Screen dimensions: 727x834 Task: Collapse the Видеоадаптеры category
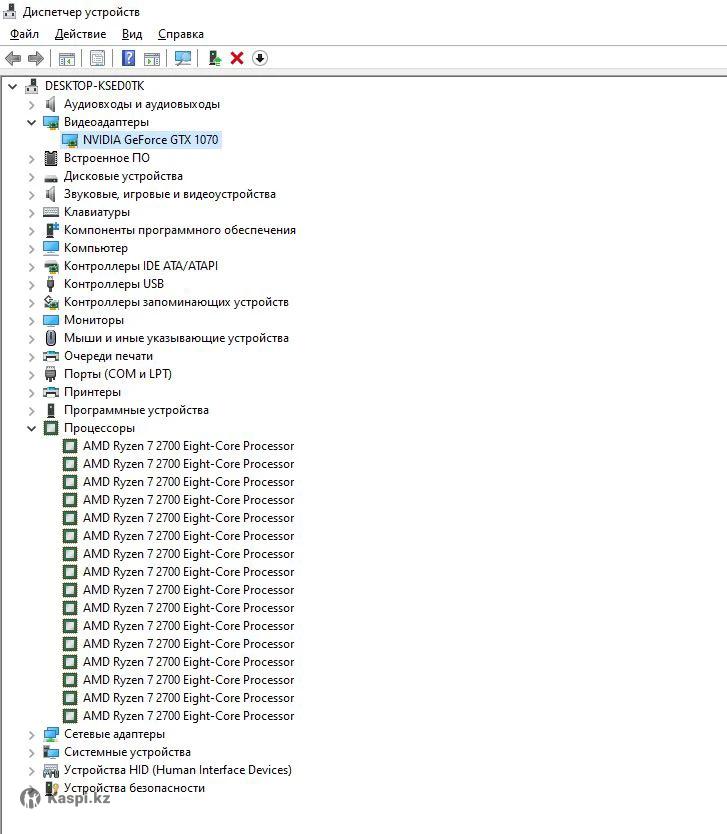(x=32, y=122)
